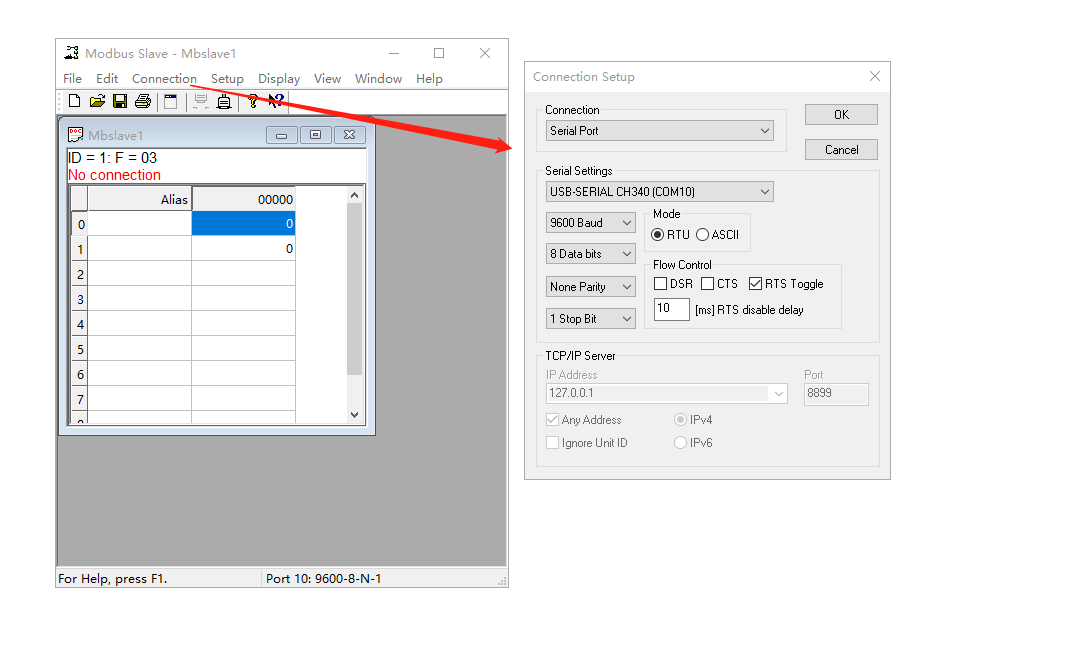Screen dimensions: 1068x652
Task: Expand the 9600 Baud dropdown
Action: click(590, 223)
